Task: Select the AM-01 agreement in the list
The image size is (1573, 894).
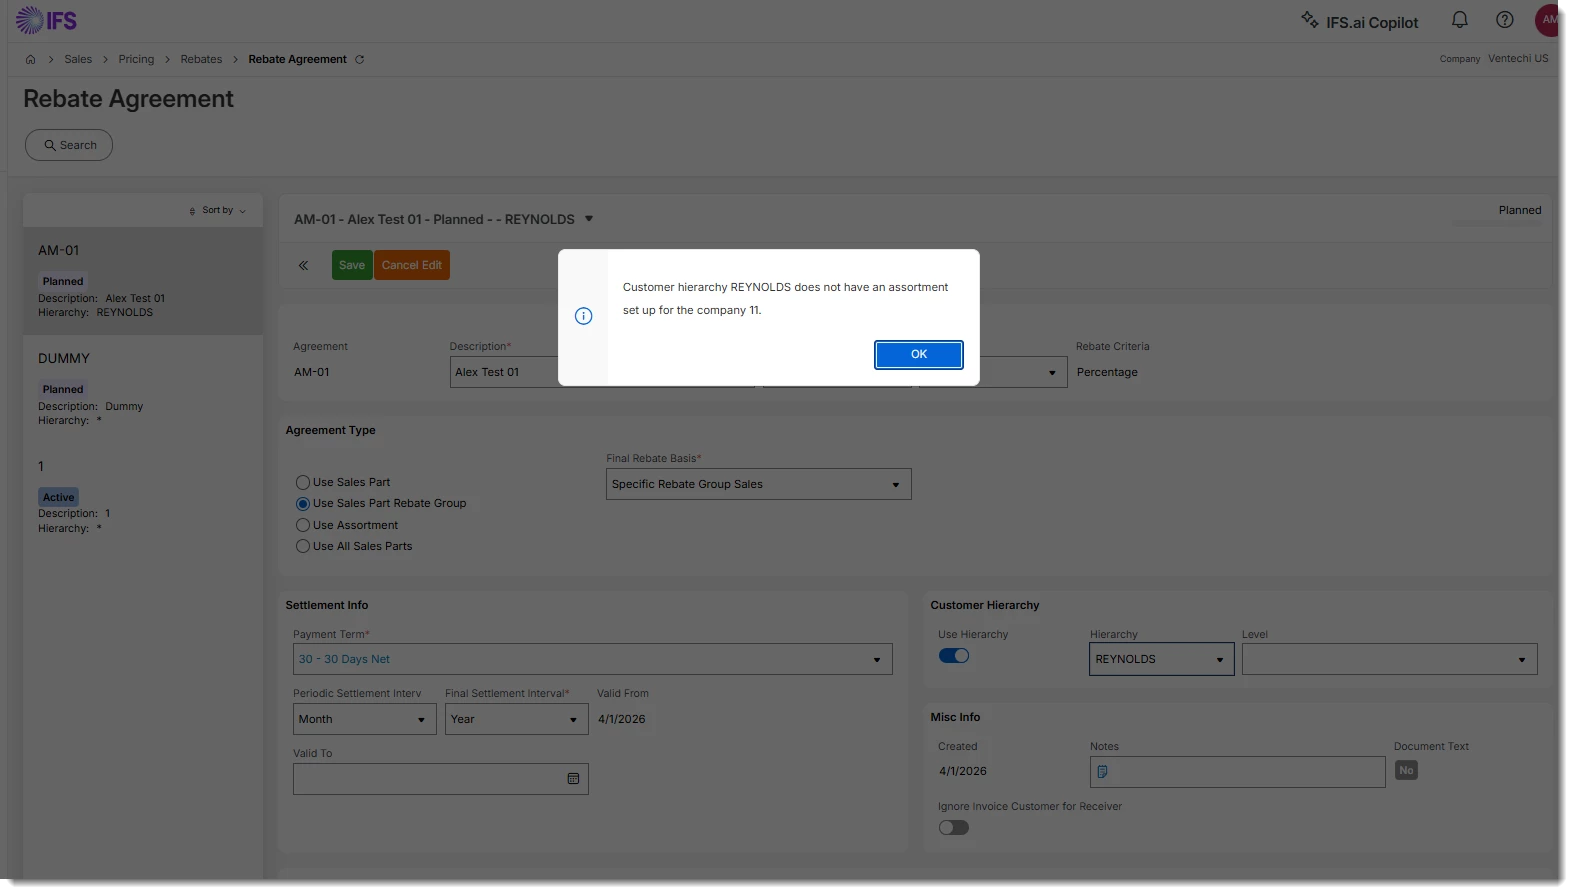Action: point(143,281)
